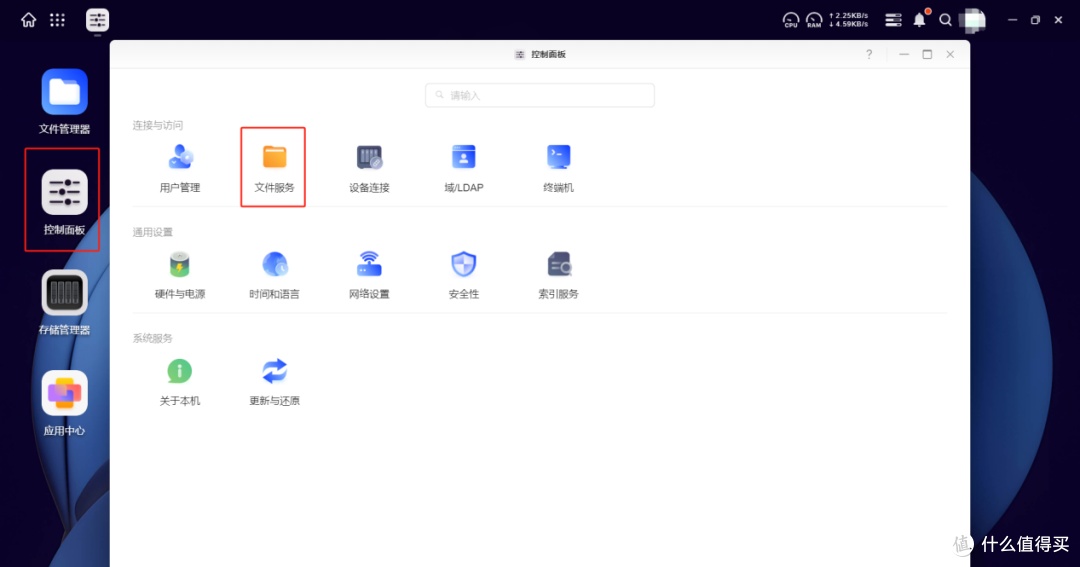
Task: Open Security (安全性) settings
Action: coord(464,274)
